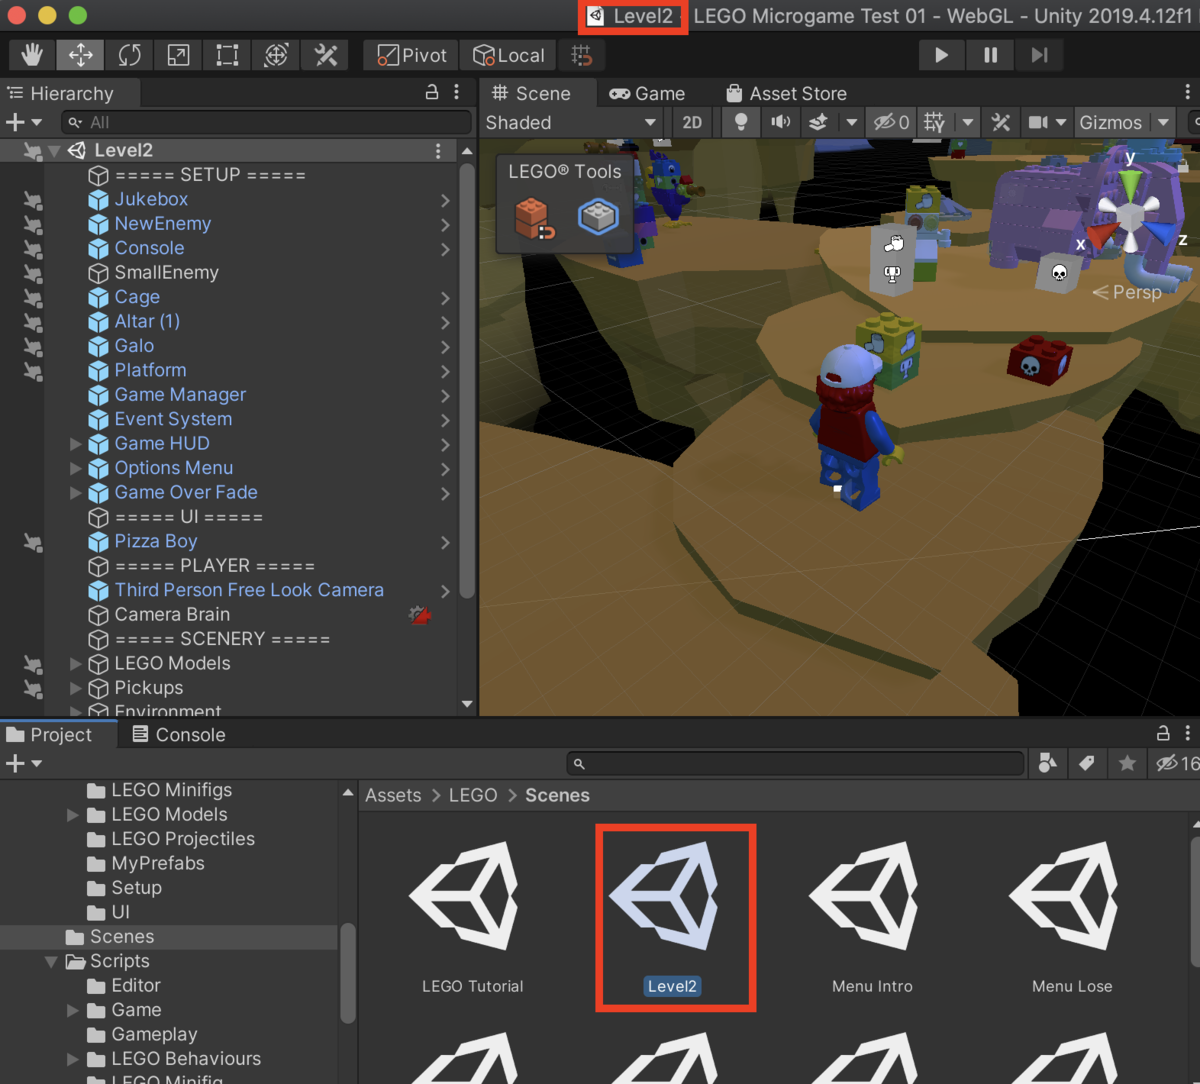Open Shaded draw mode dropdown

[x=570, y=122]
